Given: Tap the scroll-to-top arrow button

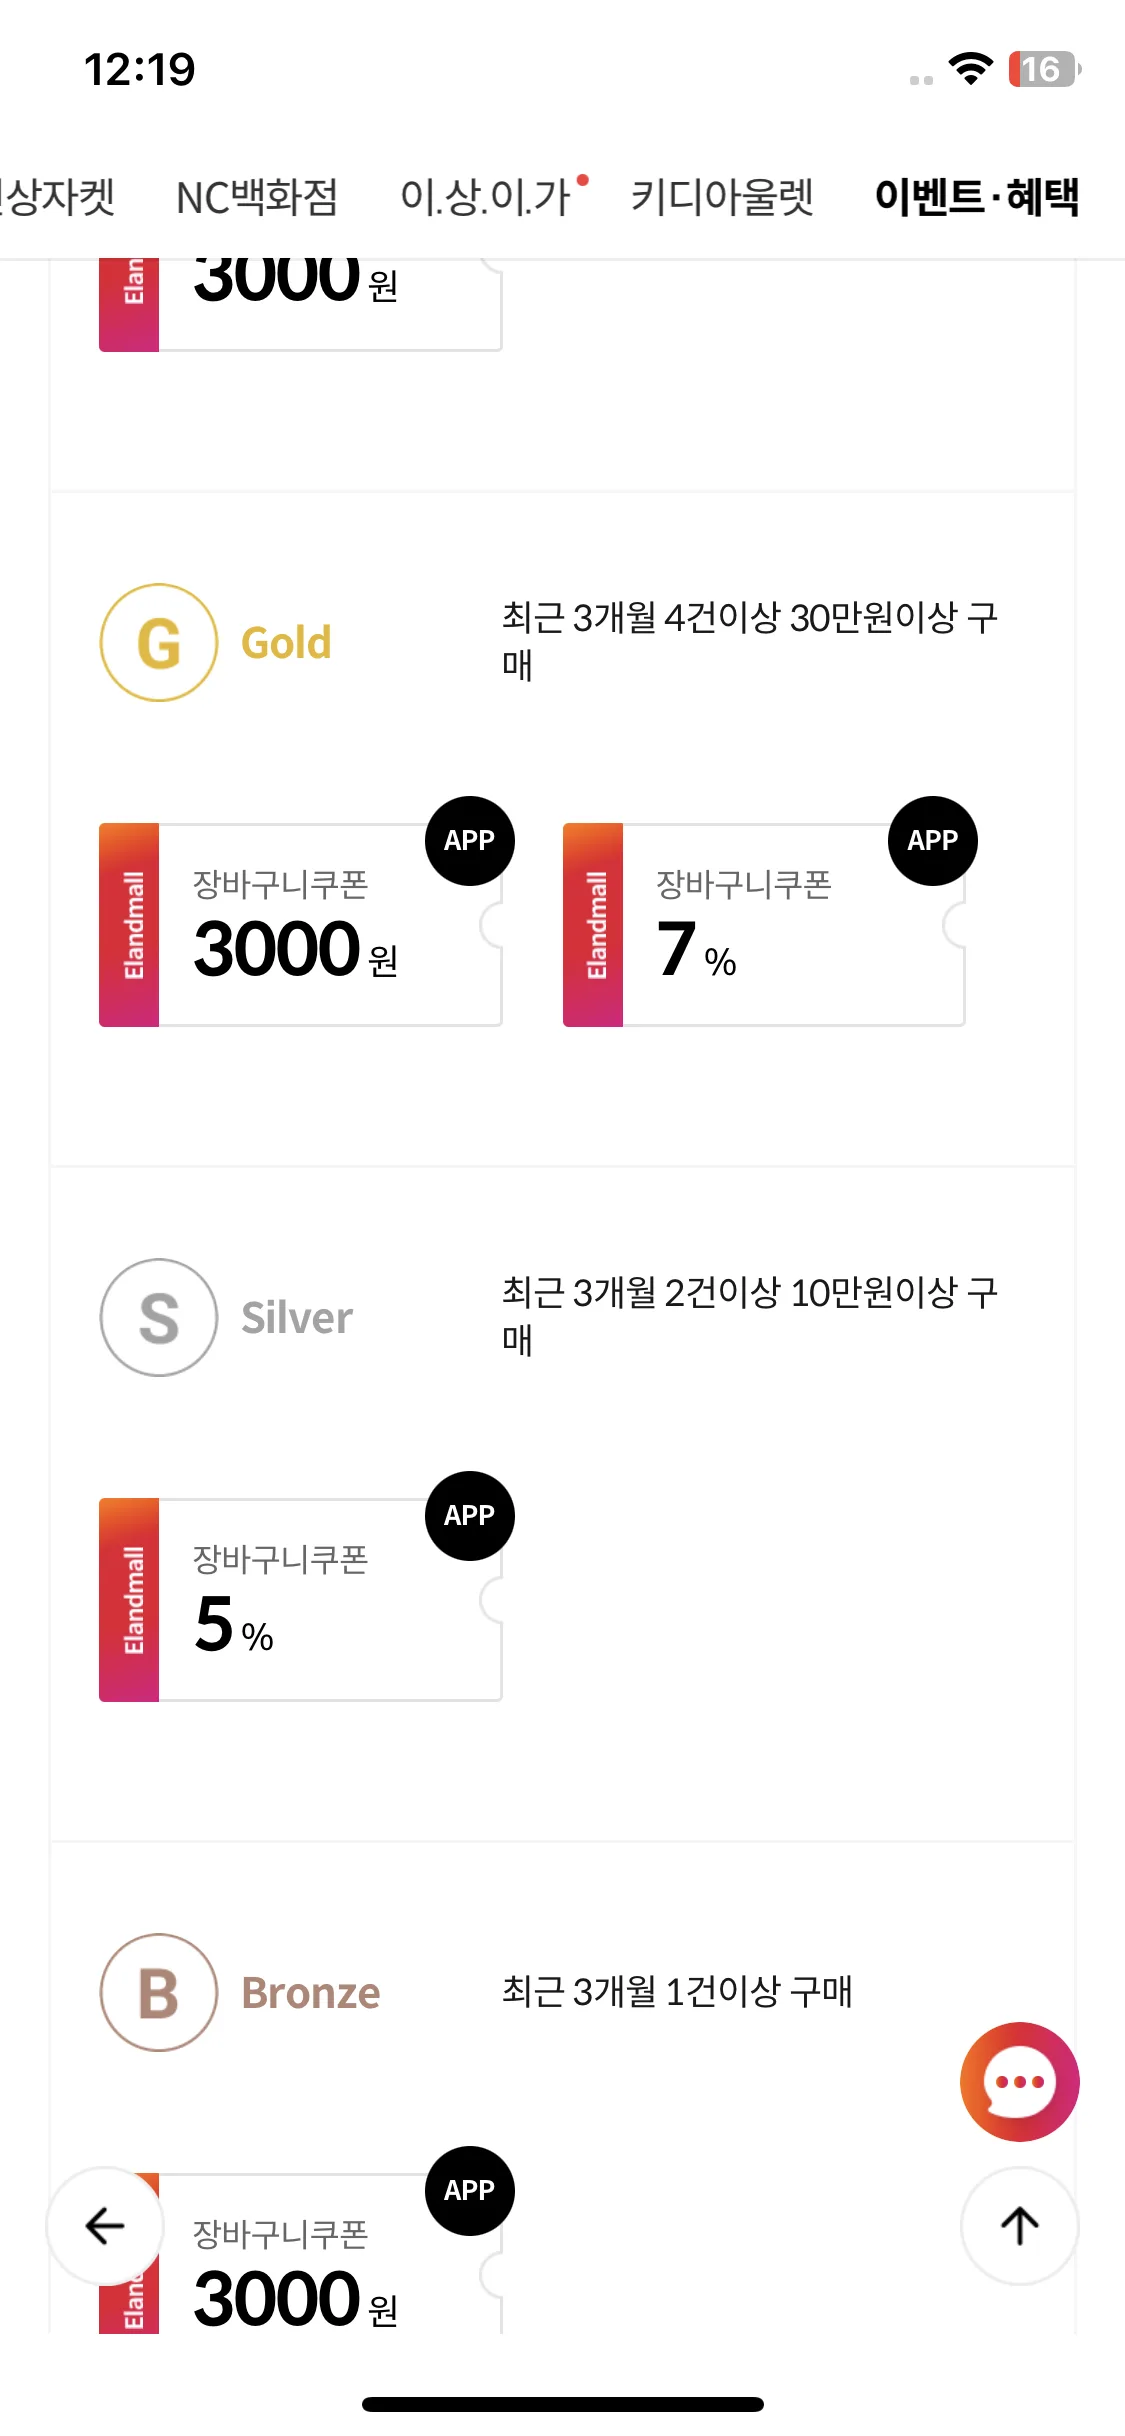Looking at the screenshot, I should [x=1019, y=2225].
